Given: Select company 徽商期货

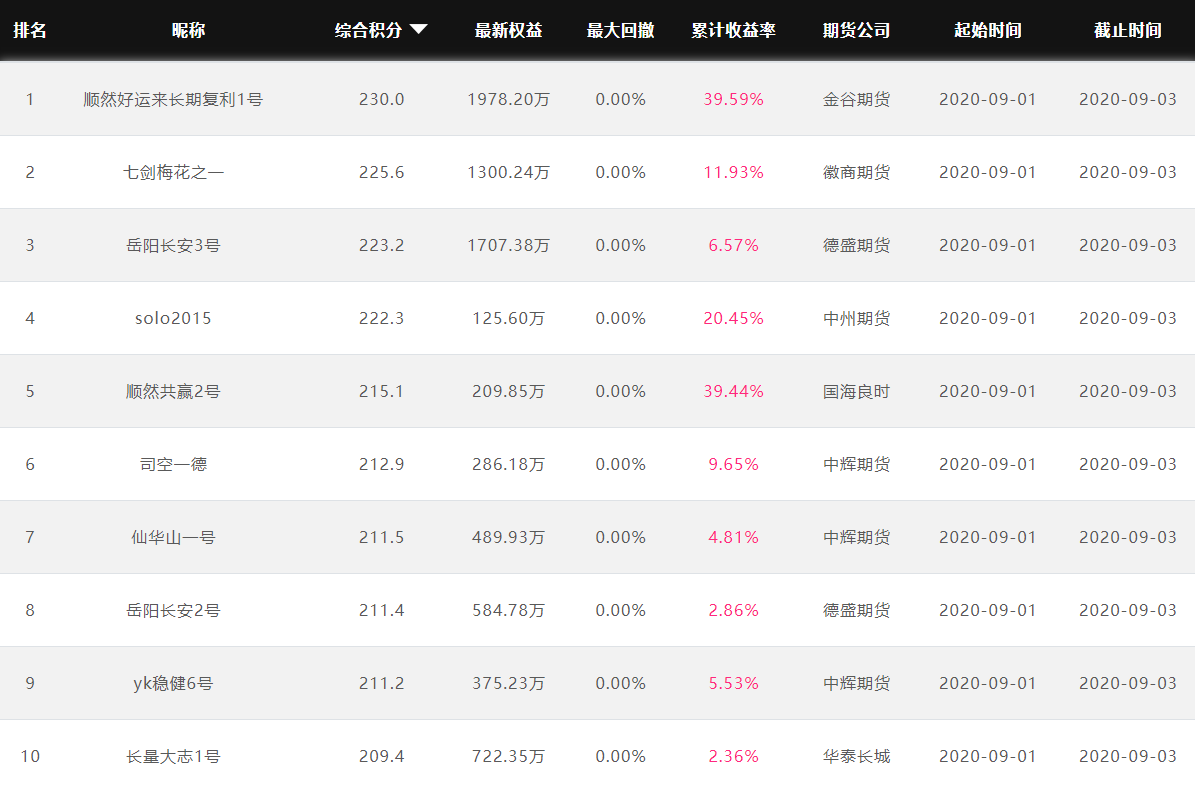Looking at the screenshot, I should click(x=857, y=172).
